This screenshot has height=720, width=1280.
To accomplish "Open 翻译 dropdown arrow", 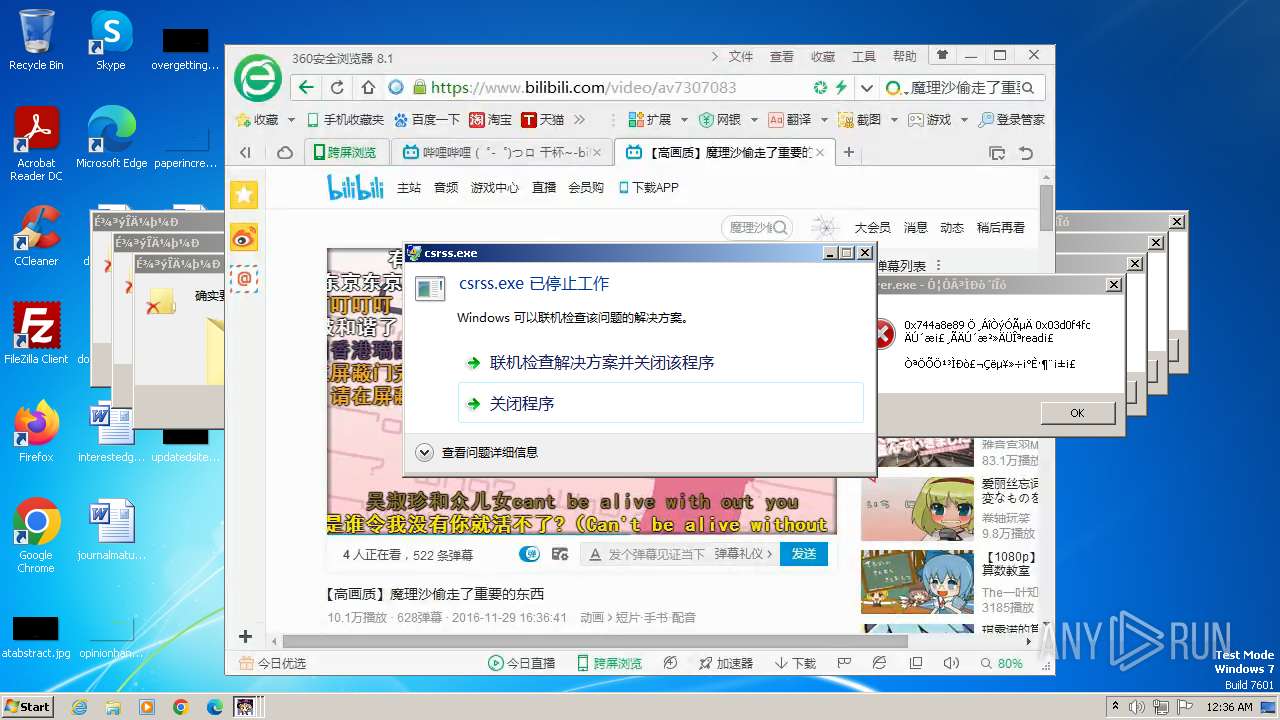I will 824,120.
